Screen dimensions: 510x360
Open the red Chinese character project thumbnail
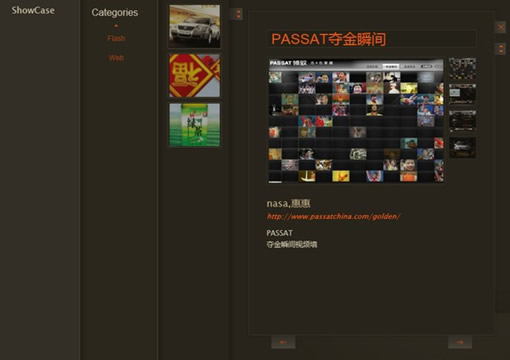pos(195,76)
